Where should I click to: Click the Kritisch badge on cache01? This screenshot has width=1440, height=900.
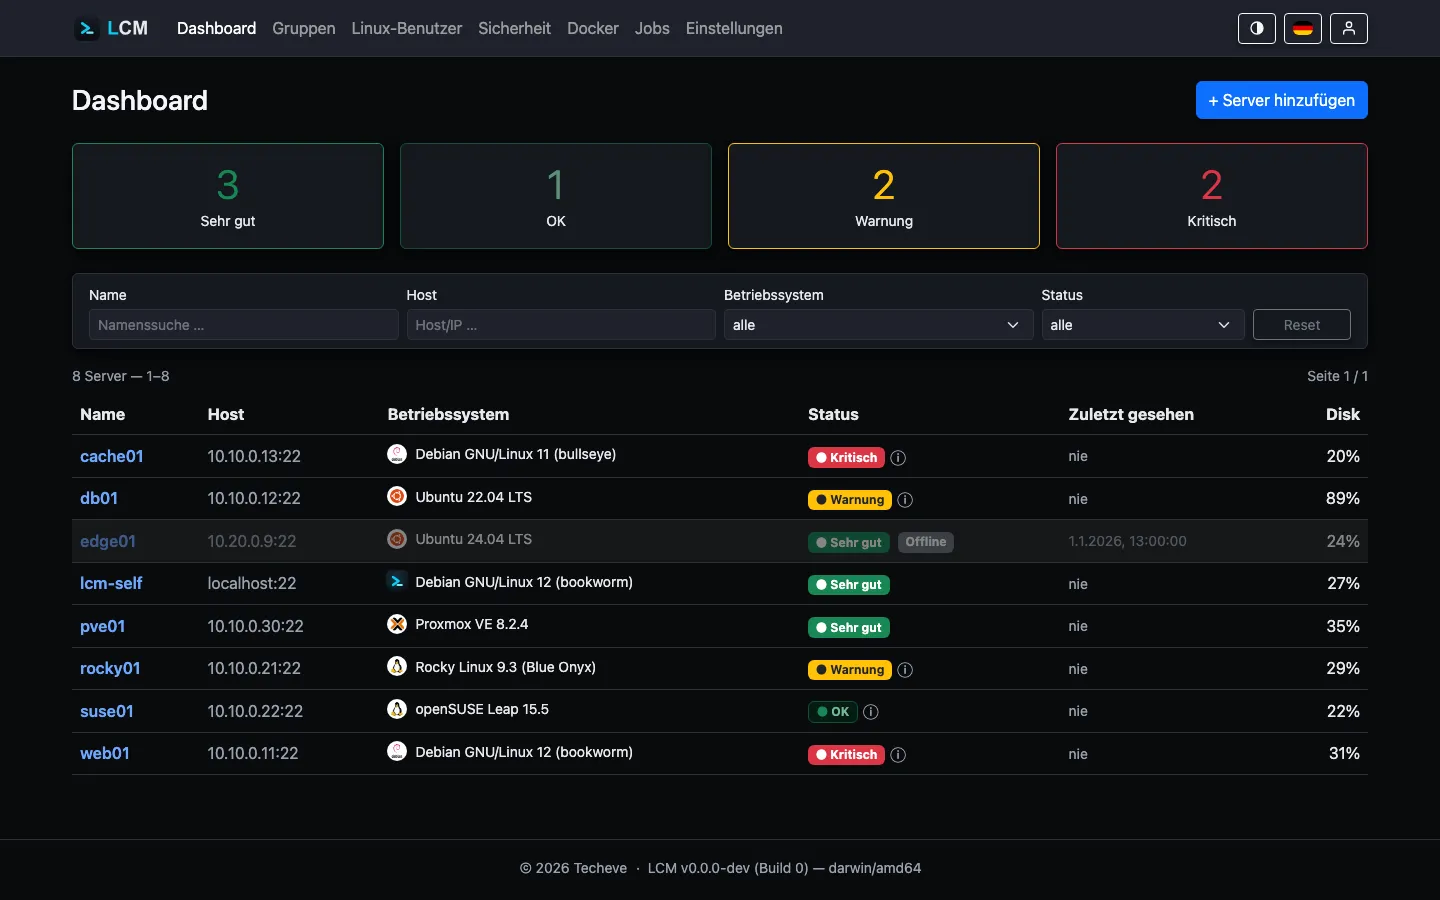pyautogui.click(x=846, y=458)
